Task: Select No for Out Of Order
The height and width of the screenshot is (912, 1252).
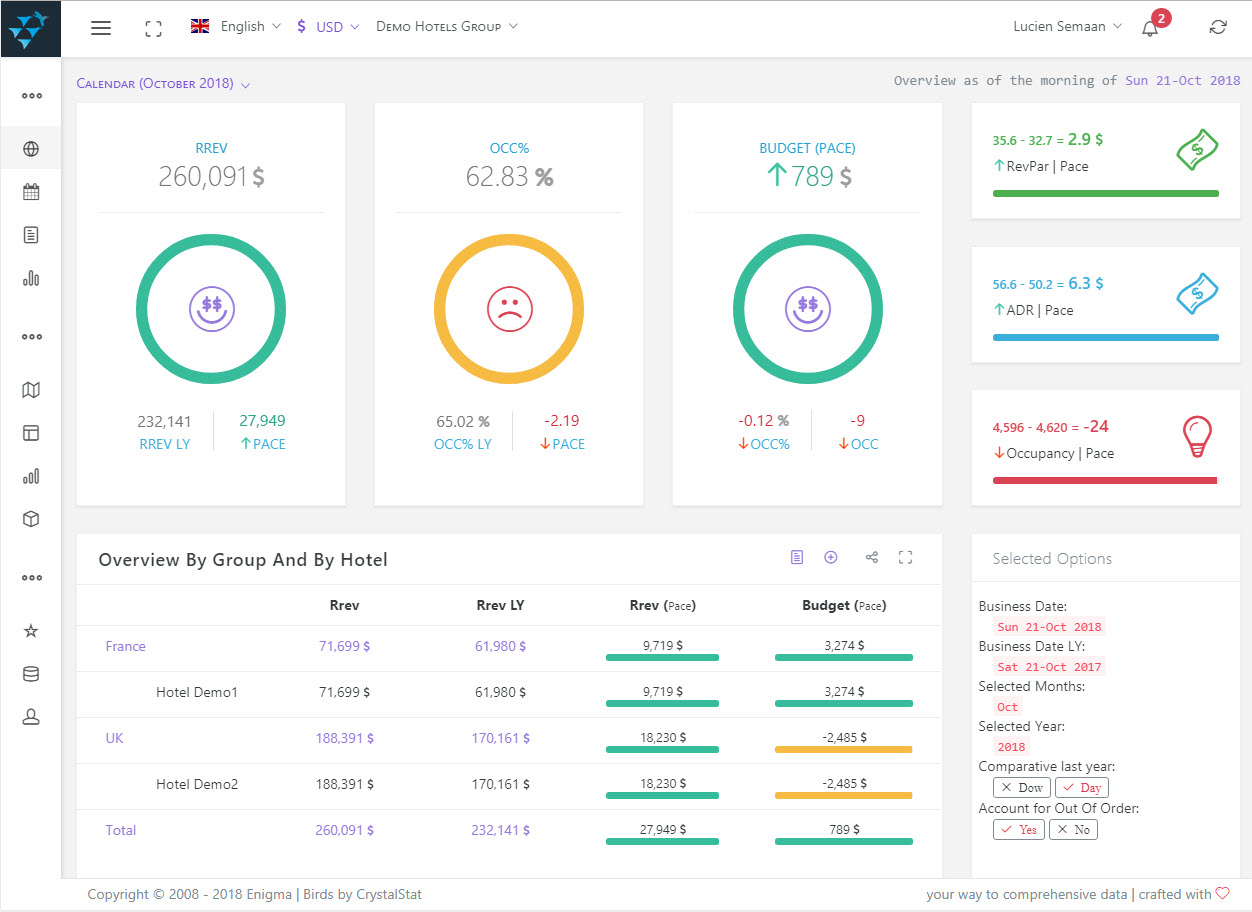Action: click(x=1073, y=829)
